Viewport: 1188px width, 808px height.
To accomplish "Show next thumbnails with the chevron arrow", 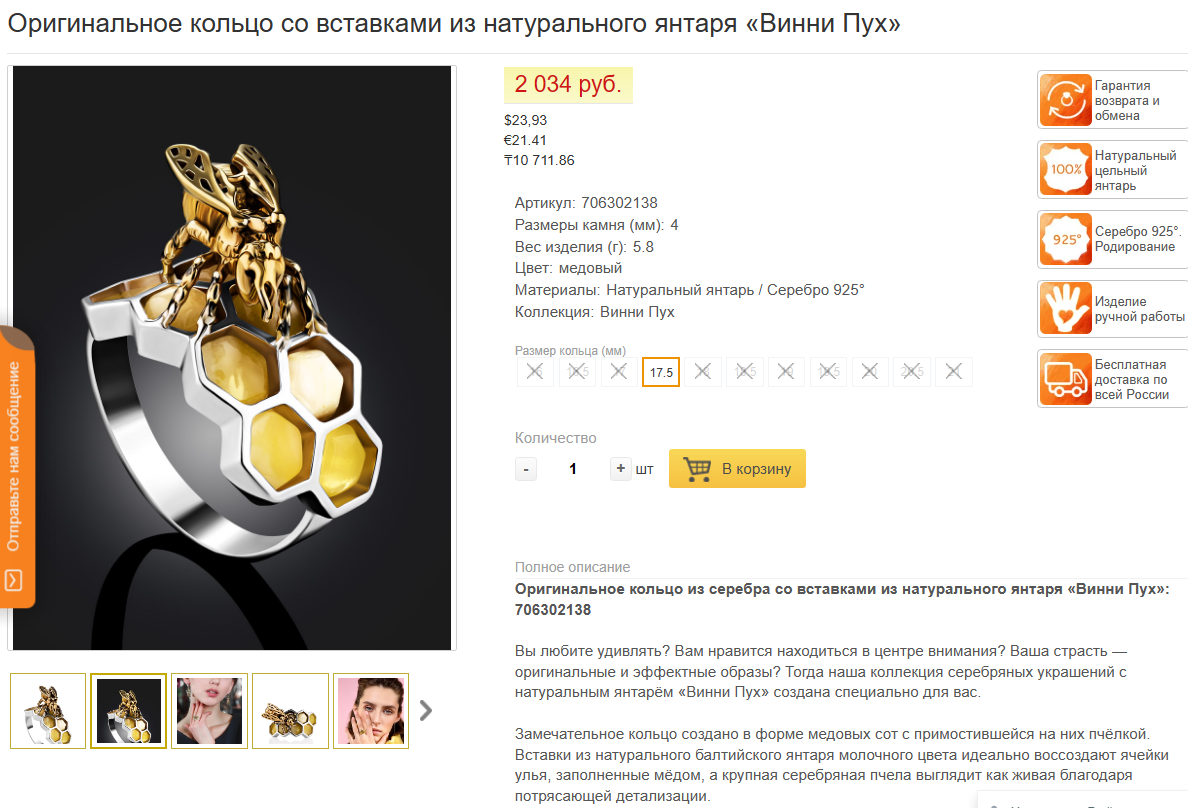I will [x=426, y=710].
